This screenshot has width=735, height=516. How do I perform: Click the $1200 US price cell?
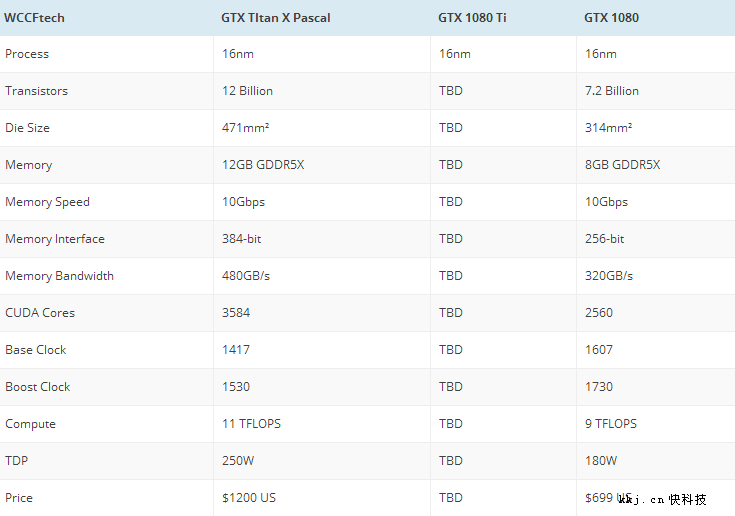point(249,498)
